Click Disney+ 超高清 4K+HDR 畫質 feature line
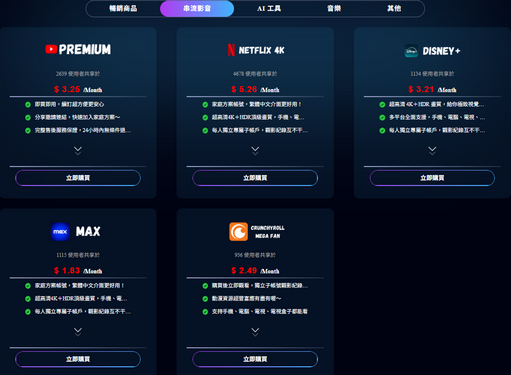Screen dimensions: 511x375 point(437,104)
